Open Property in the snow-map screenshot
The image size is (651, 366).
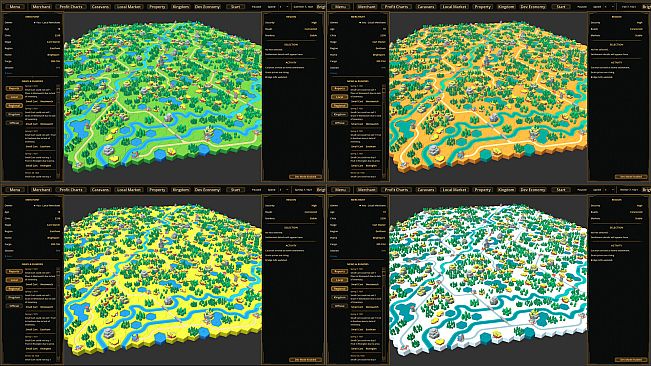(x=482, y=190)
